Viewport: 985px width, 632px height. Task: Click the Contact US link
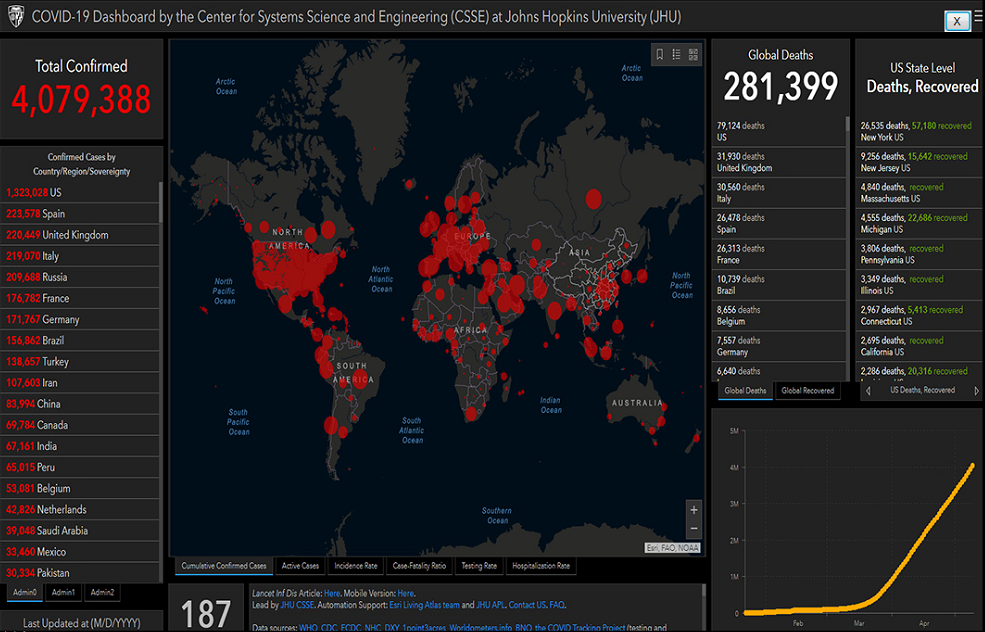527,605
